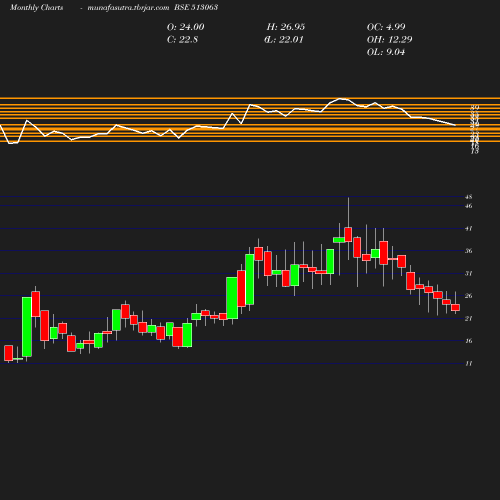Click the "OL: 9.04" reading
The width and height of the screenshot is (500, 500).
pyautogui.click(x=386, y=52)
